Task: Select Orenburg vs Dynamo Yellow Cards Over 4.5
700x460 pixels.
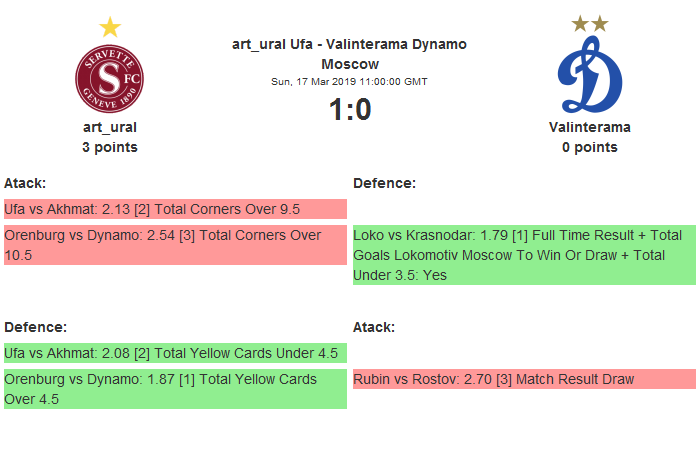Action: [x=175, y=389]
